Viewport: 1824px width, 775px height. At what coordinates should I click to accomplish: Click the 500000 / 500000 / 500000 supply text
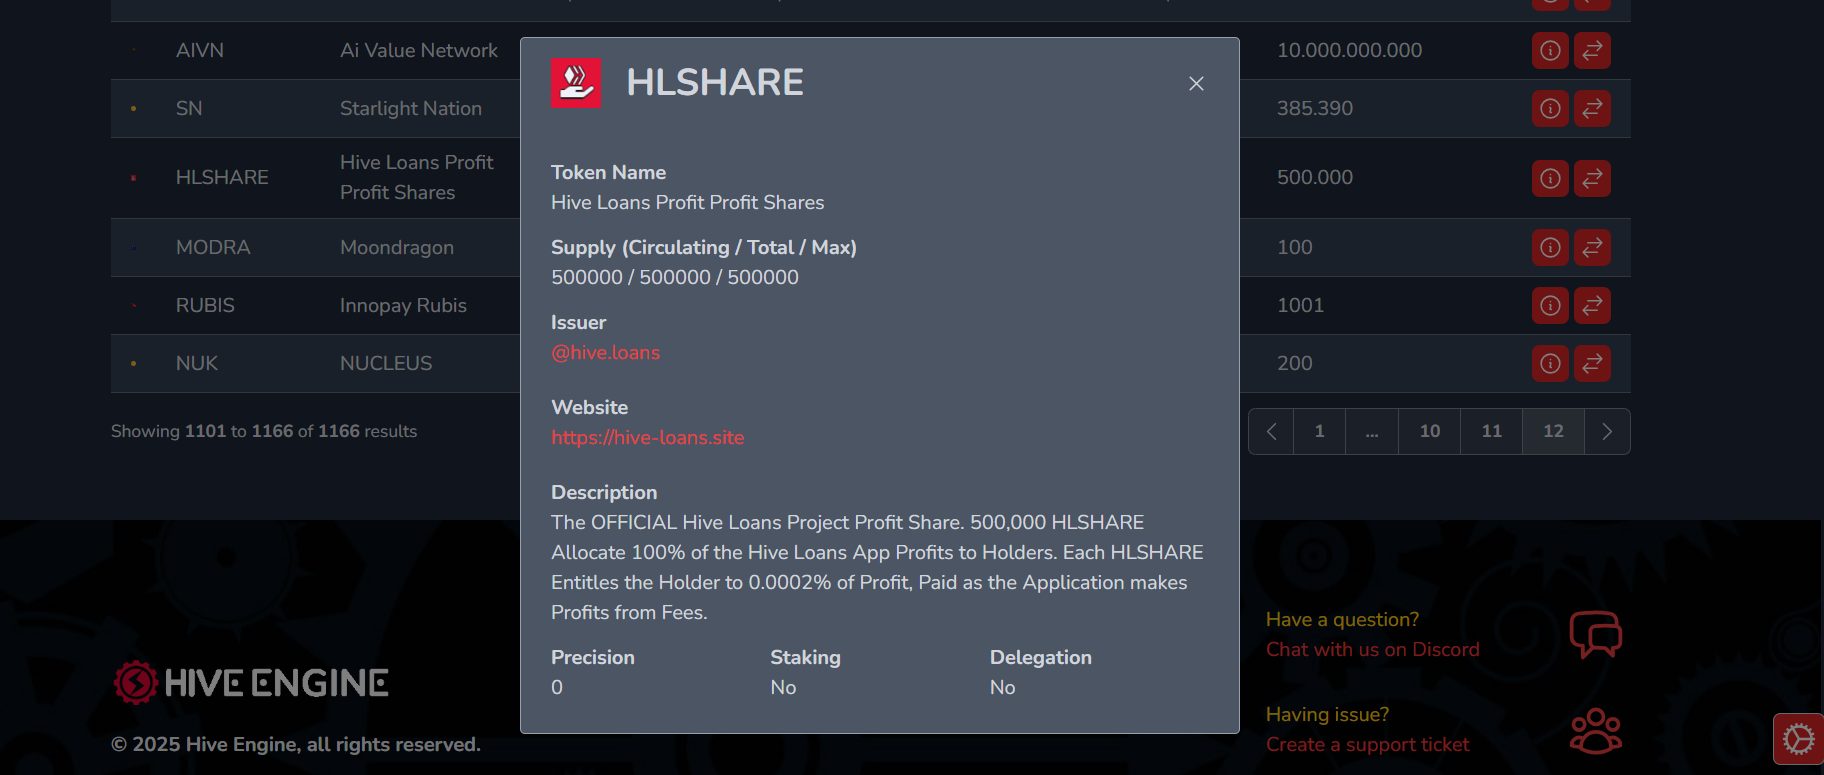[x=675, y=277]
